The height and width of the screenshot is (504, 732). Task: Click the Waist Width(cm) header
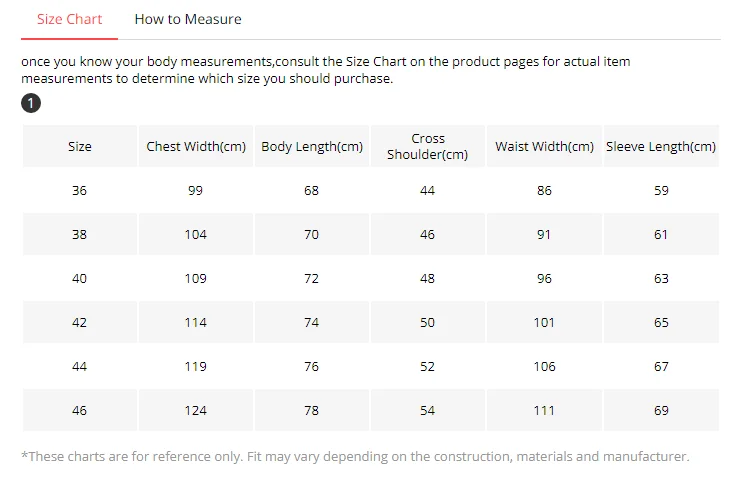544,146
